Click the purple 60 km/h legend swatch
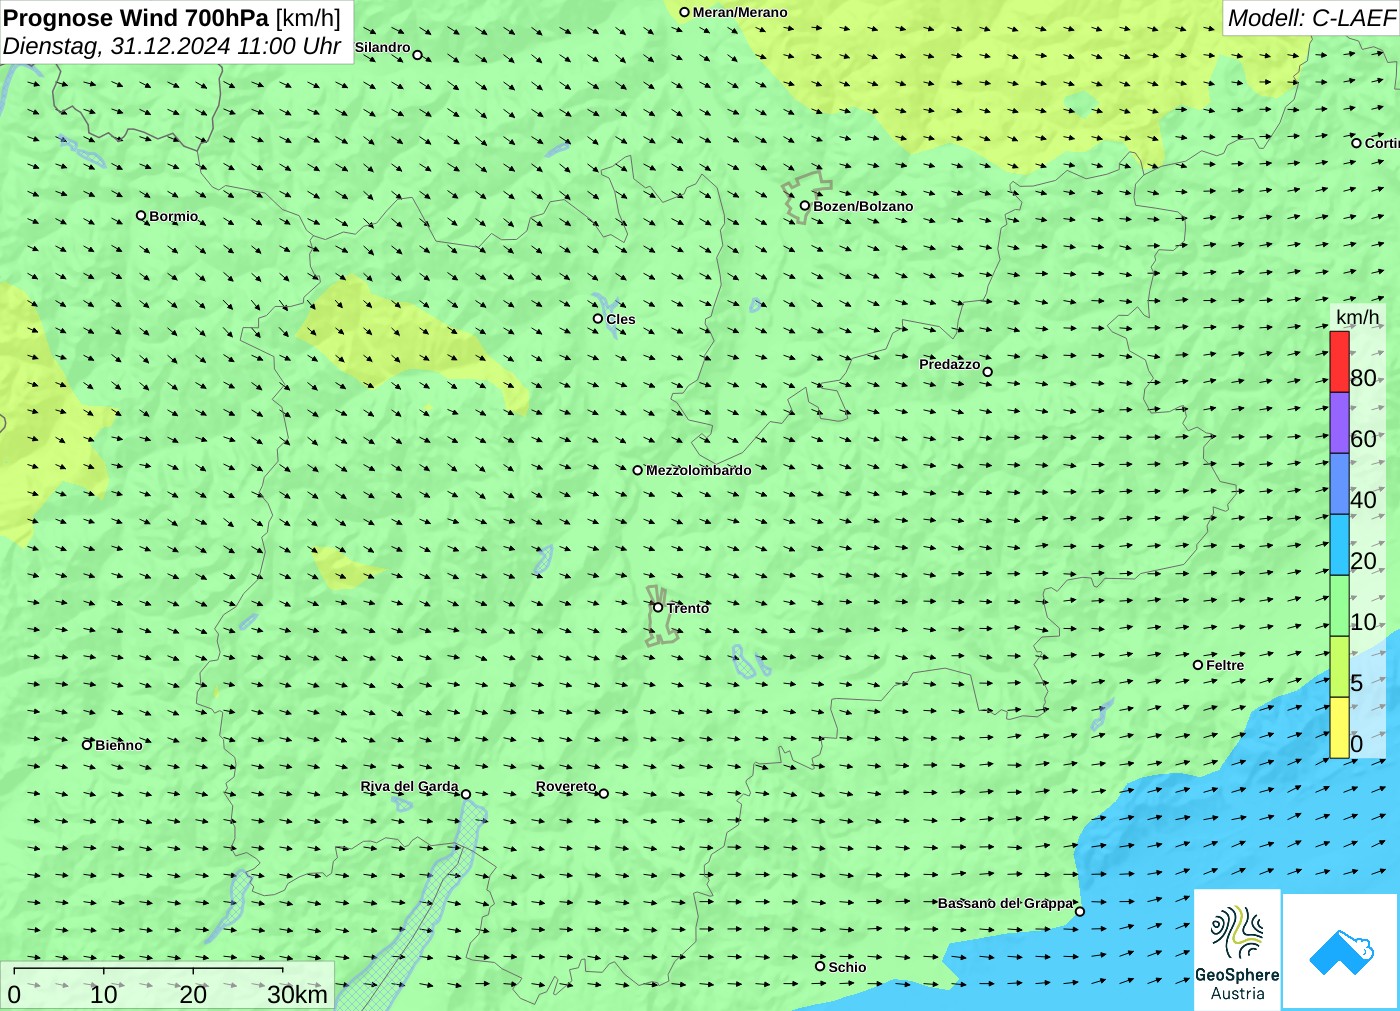 (x=1339, y=423)
